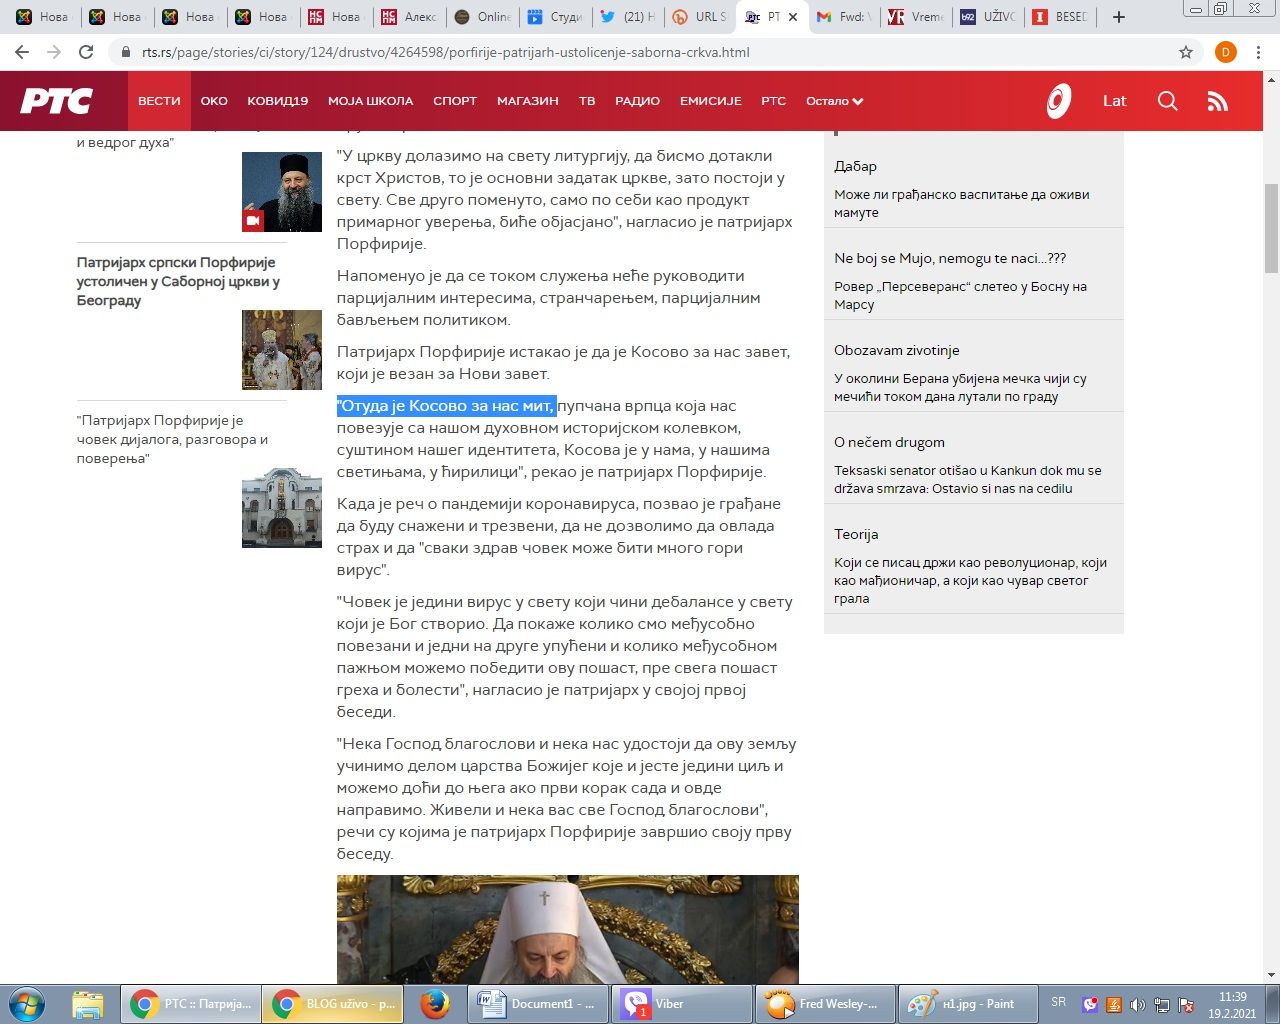Open Teorija blog post about писац
1280x1024 pixels.
click(x=970, y=580)
